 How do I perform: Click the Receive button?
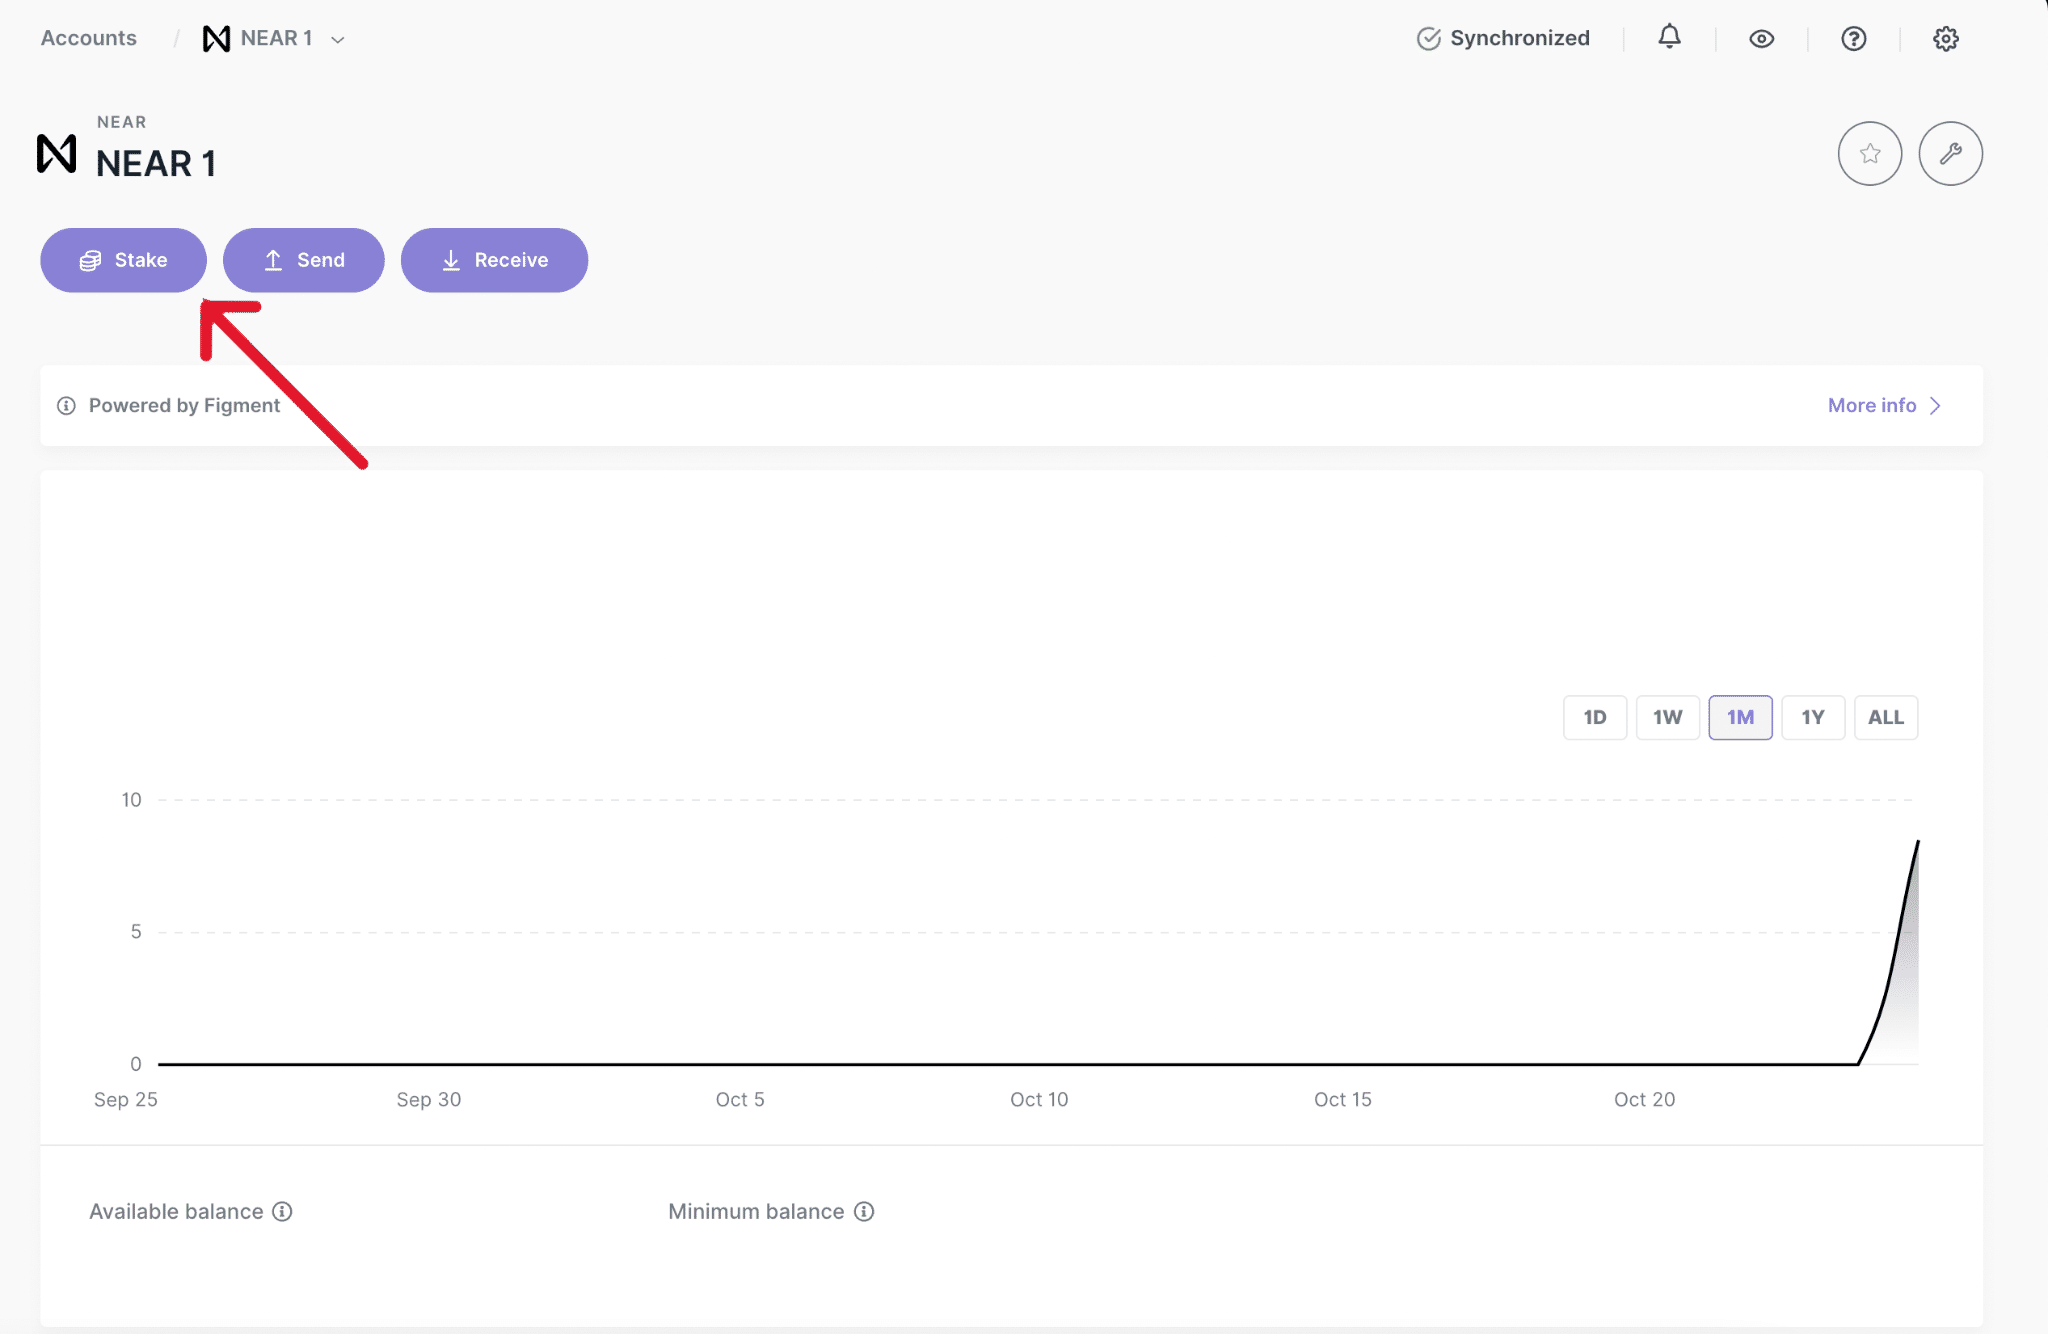point(494,261)
